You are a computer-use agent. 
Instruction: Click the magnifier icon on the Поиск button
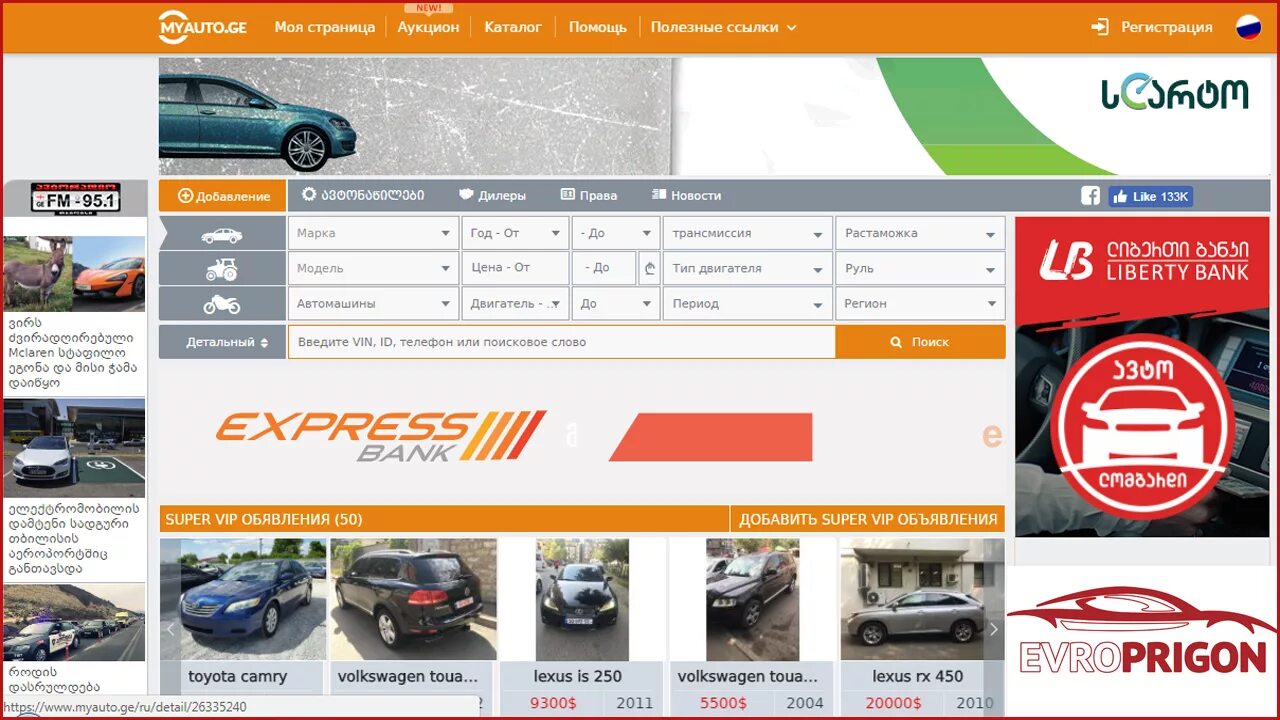[x=897, y=341]
